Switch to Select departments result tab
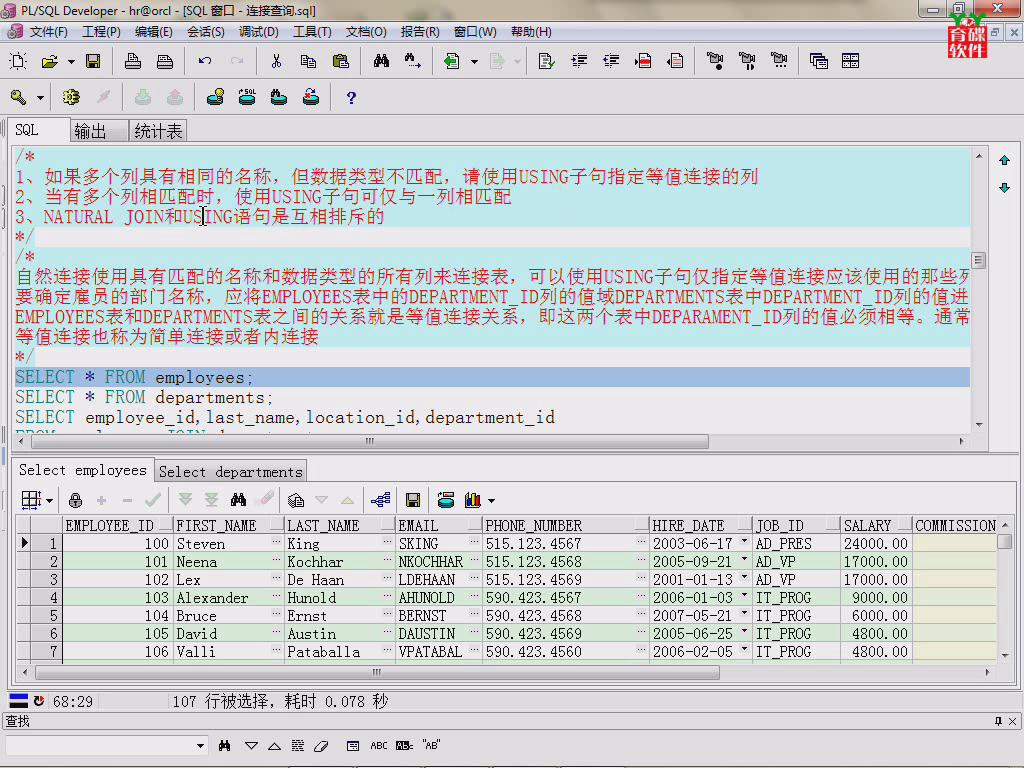 coord(231,472)
